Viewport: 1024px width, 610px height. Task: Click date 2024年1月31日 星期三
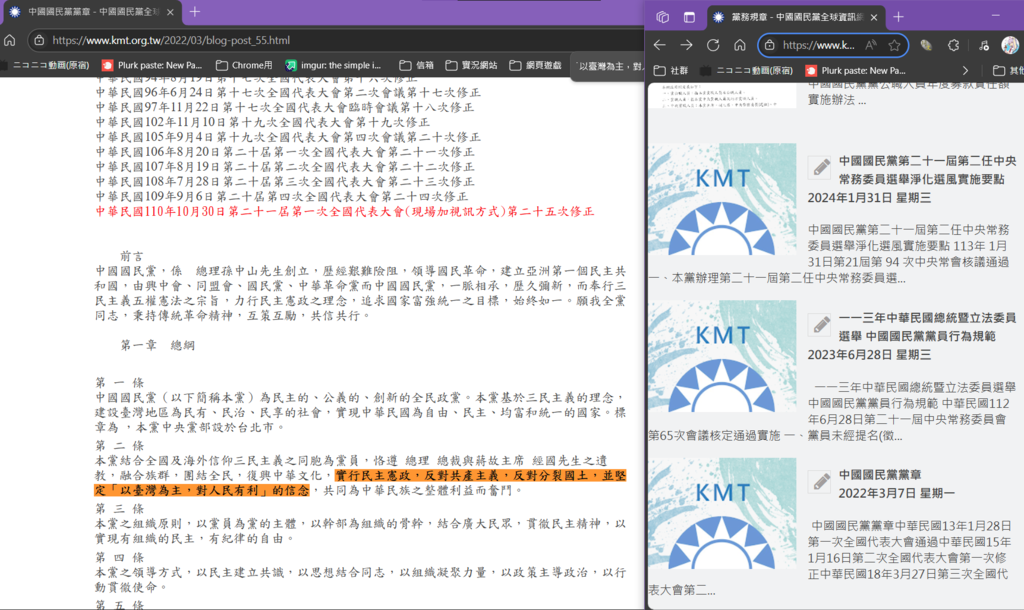pyautogui.click(x=869, y=197)
